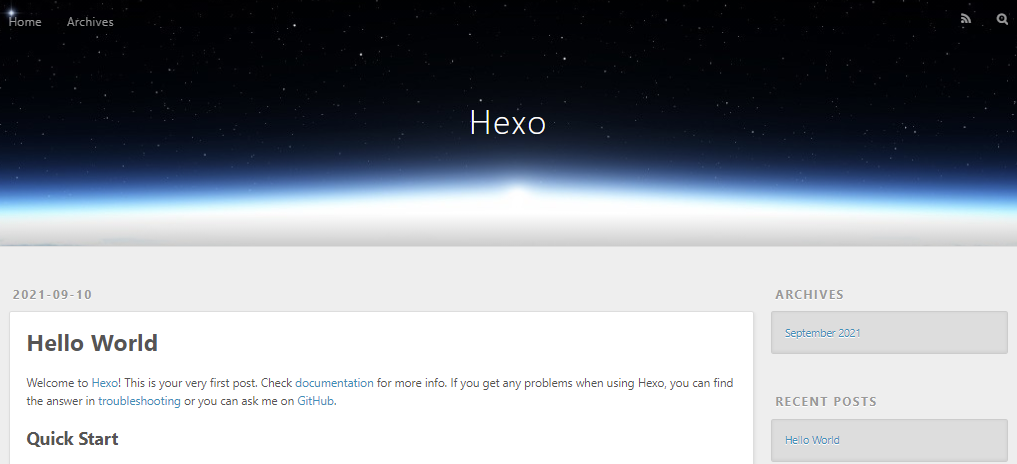Click the ARCHIVES sidebar heading
The height and width of the screenshot is (464, 1017).
point(809,295)
